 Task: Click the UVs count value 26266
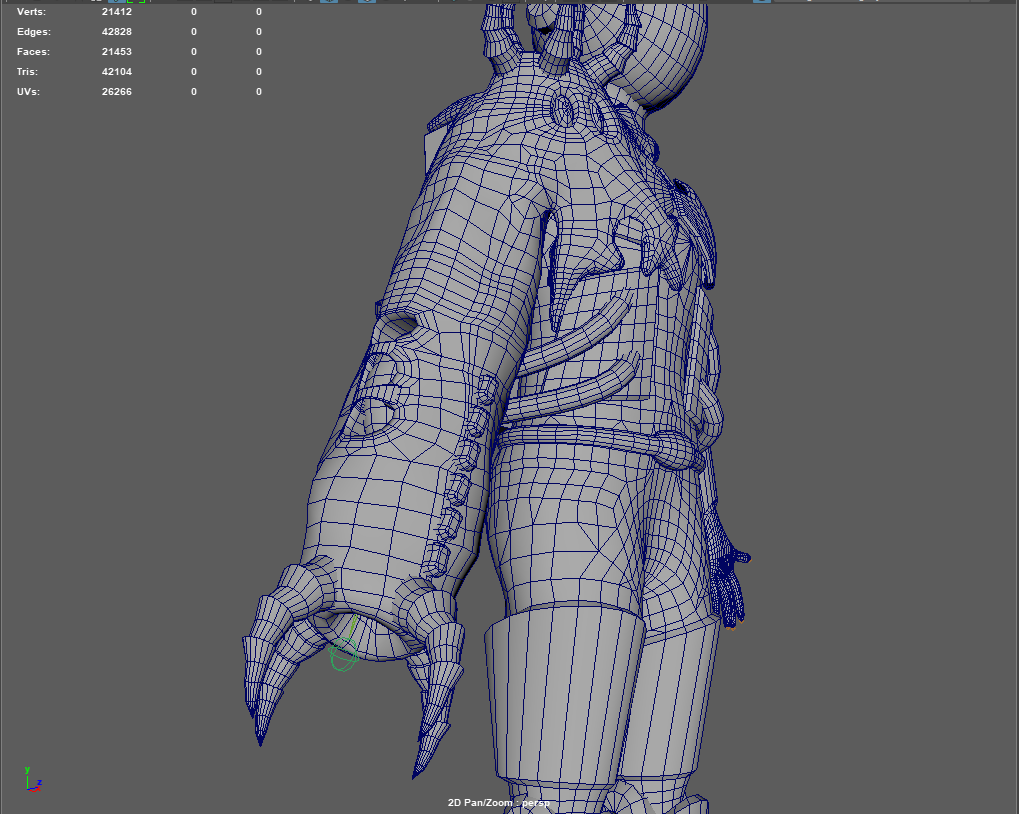click(117, 92)
